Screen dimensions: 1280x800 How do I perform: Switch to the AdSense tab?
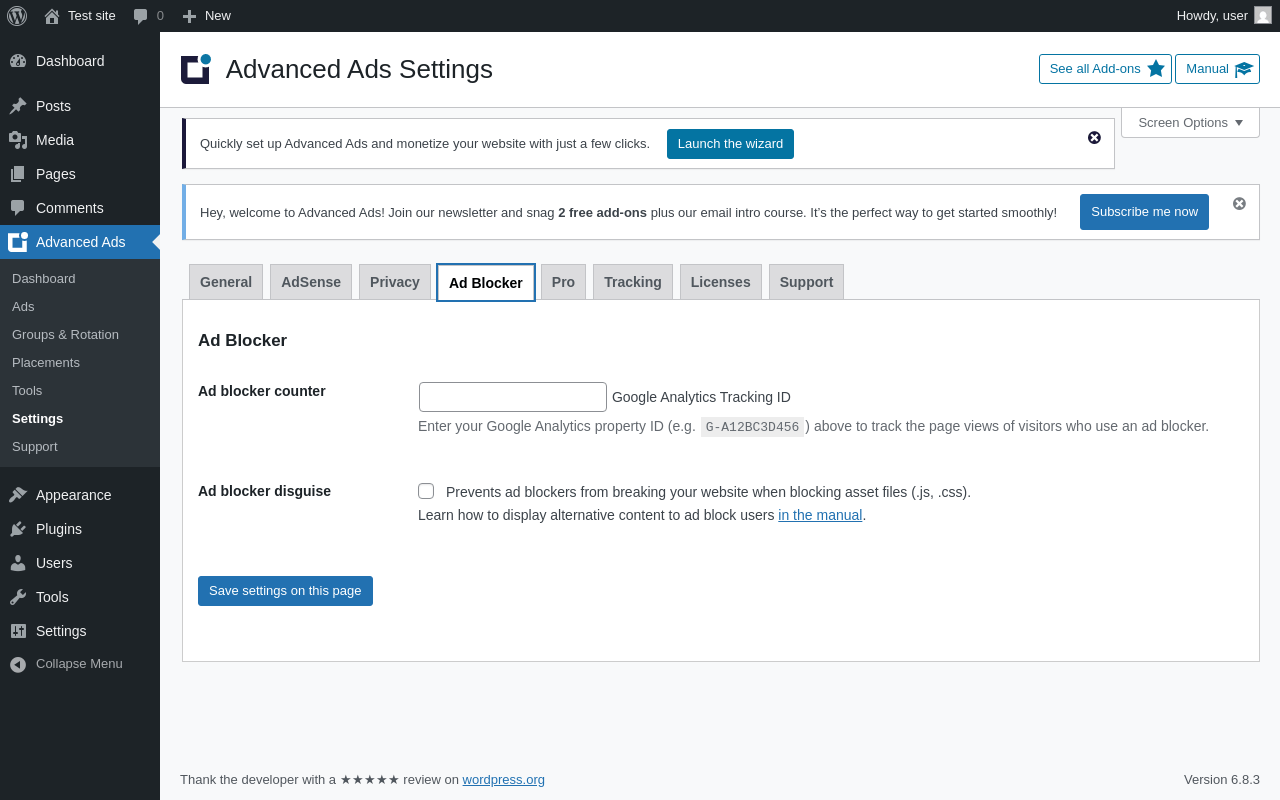tap(311, 282)
